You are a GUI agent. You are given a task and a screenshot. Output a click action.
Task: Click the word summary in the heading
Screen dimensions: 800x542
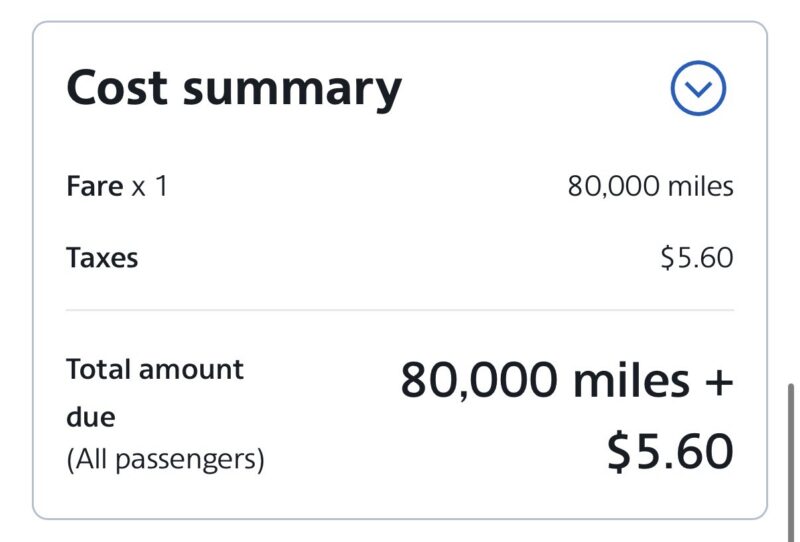pos(292,89)
